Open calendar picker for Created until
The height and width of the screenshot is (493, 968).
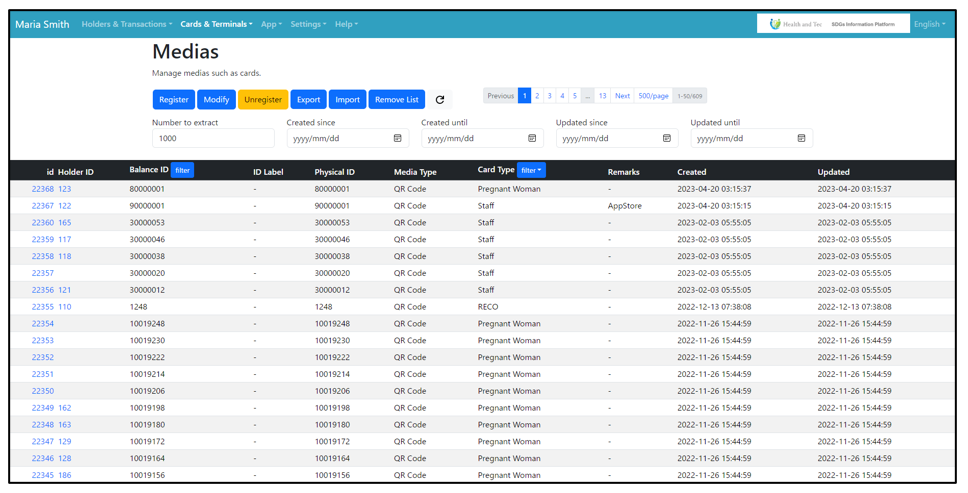coord(532,138)
